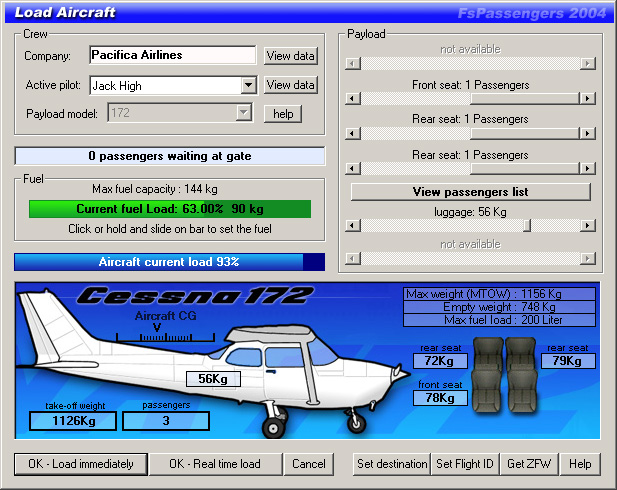
Task: Click 0 passengers waiting at gate banner
Action: point(170,156)
